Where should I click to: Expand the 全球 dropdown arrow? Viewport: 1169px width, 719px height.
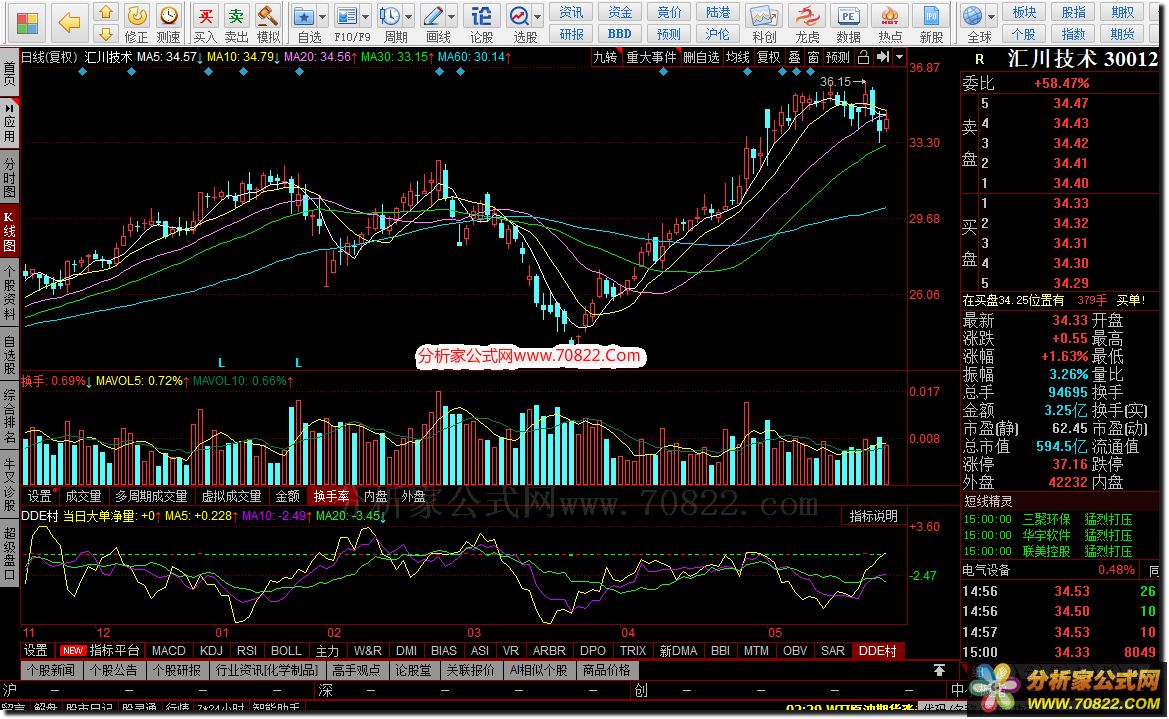(x=992, y=16)
